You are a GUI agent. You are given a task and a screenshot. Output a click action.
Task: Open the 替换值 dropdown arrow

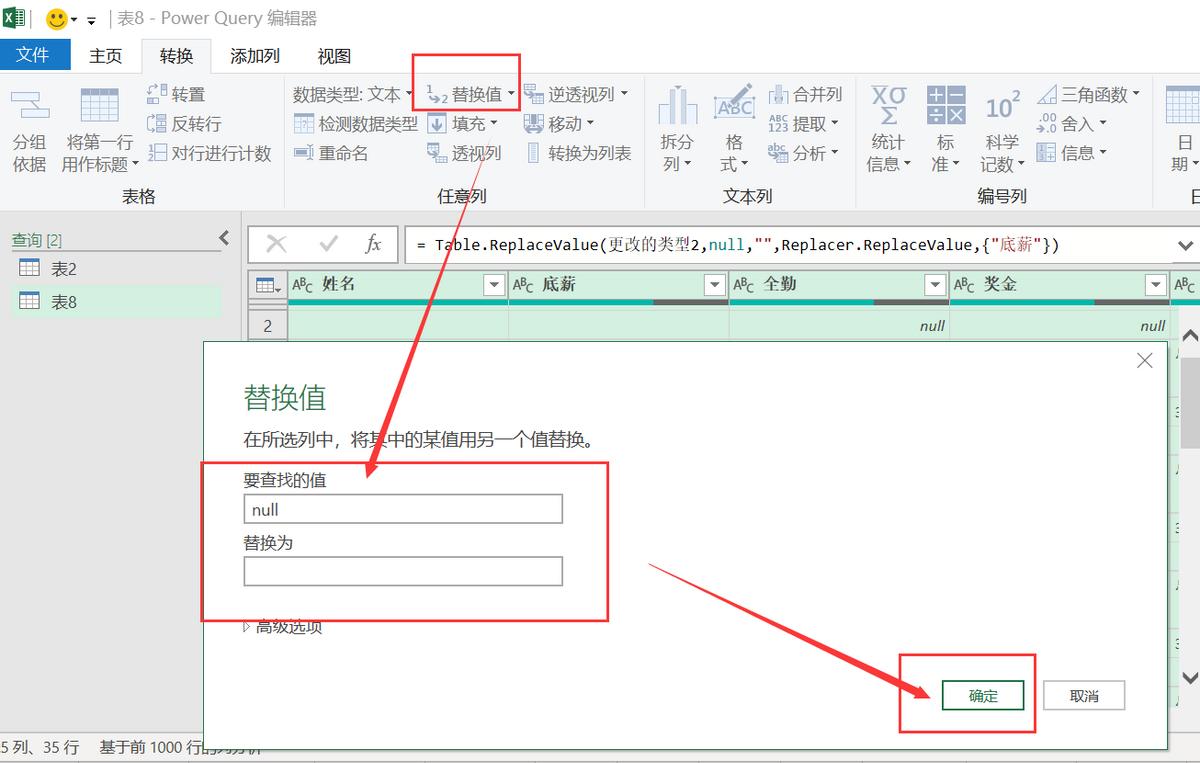[510, 94]
